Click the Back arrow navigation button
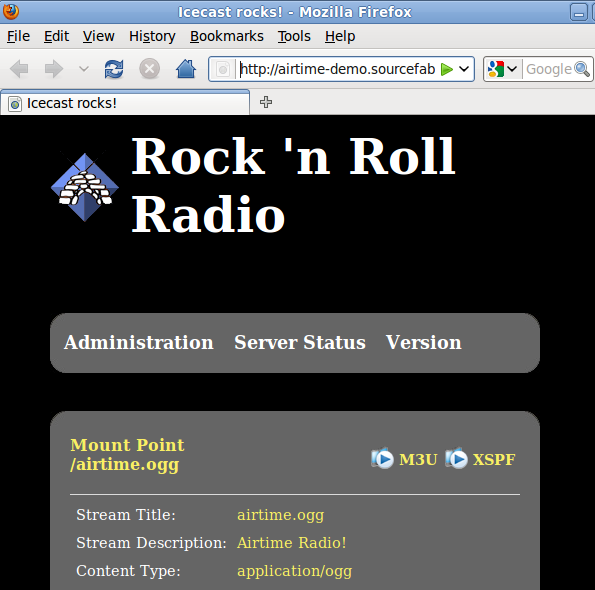This screenshot has height=590, width=595. 19,69
